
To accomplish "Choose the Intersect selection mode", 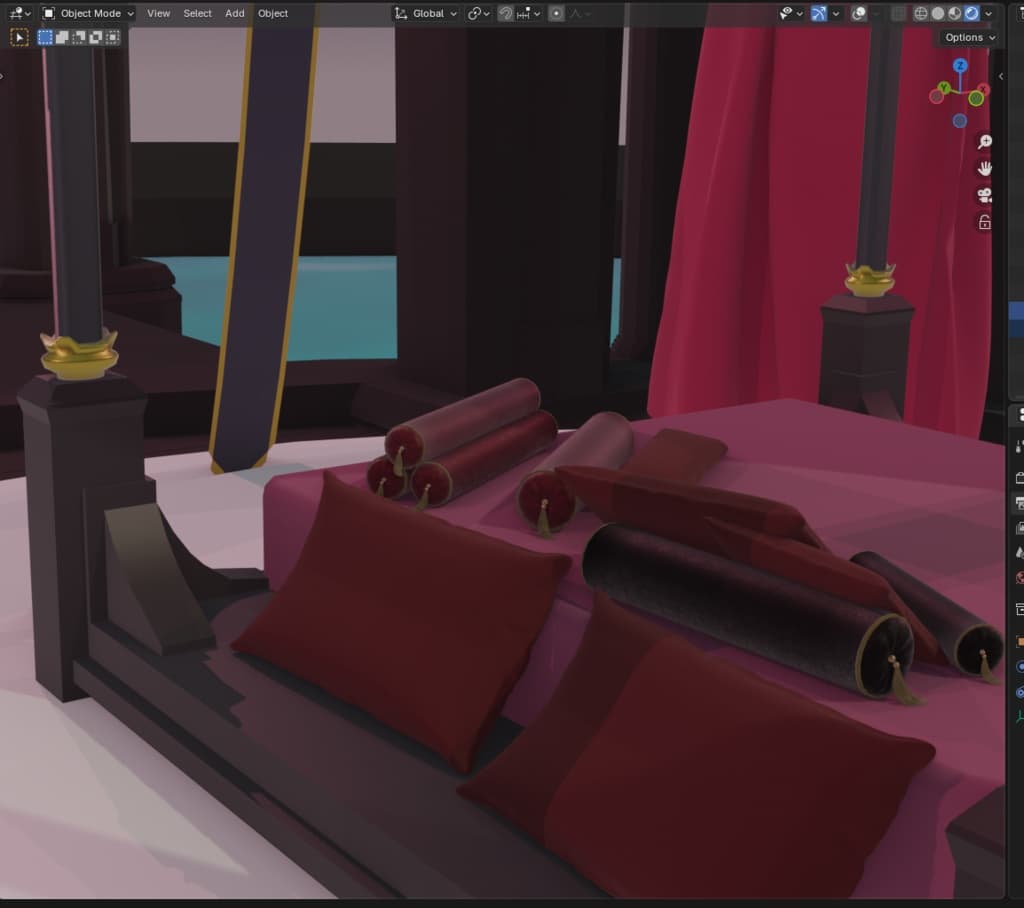I will pos(113,38).
